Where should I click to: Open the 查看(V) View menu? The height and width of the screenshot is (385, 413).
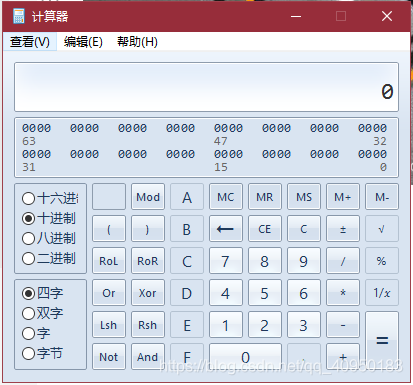(x=30, y=42)
